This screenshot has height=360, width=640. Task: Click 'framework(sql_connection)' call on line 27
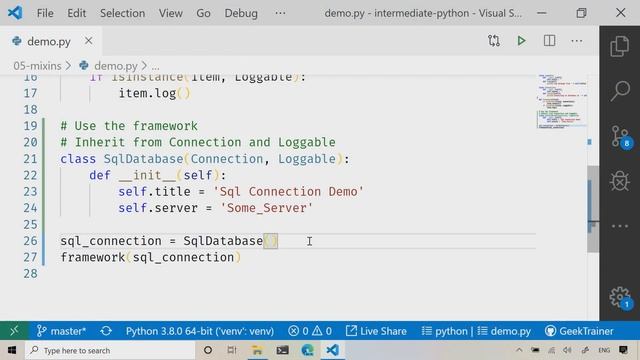[151, 257]
